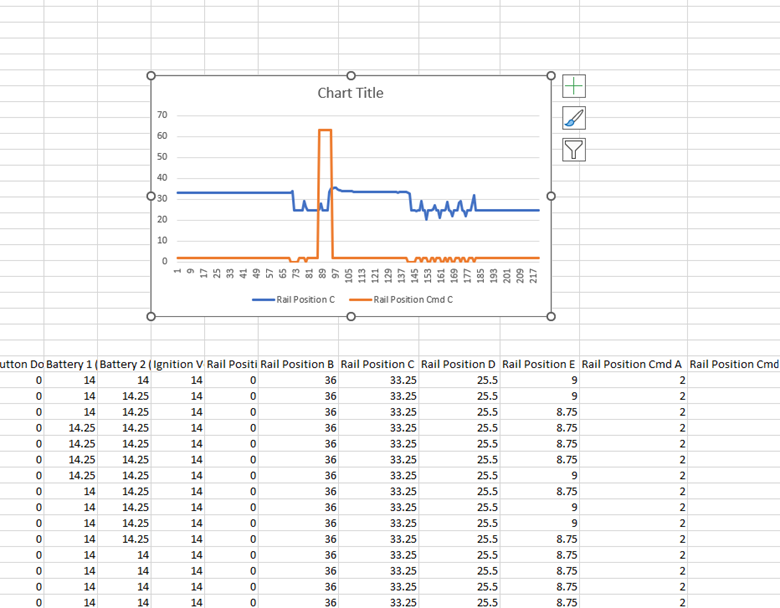Select the Rail Position C header cell
Screen dimensions: 780x608
378,364
